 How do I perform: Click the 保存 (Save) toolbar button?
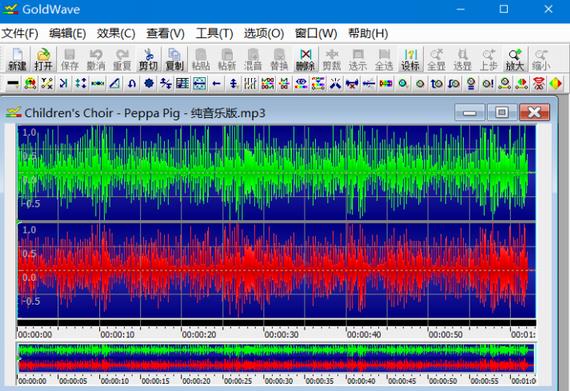tap(69, 59)
